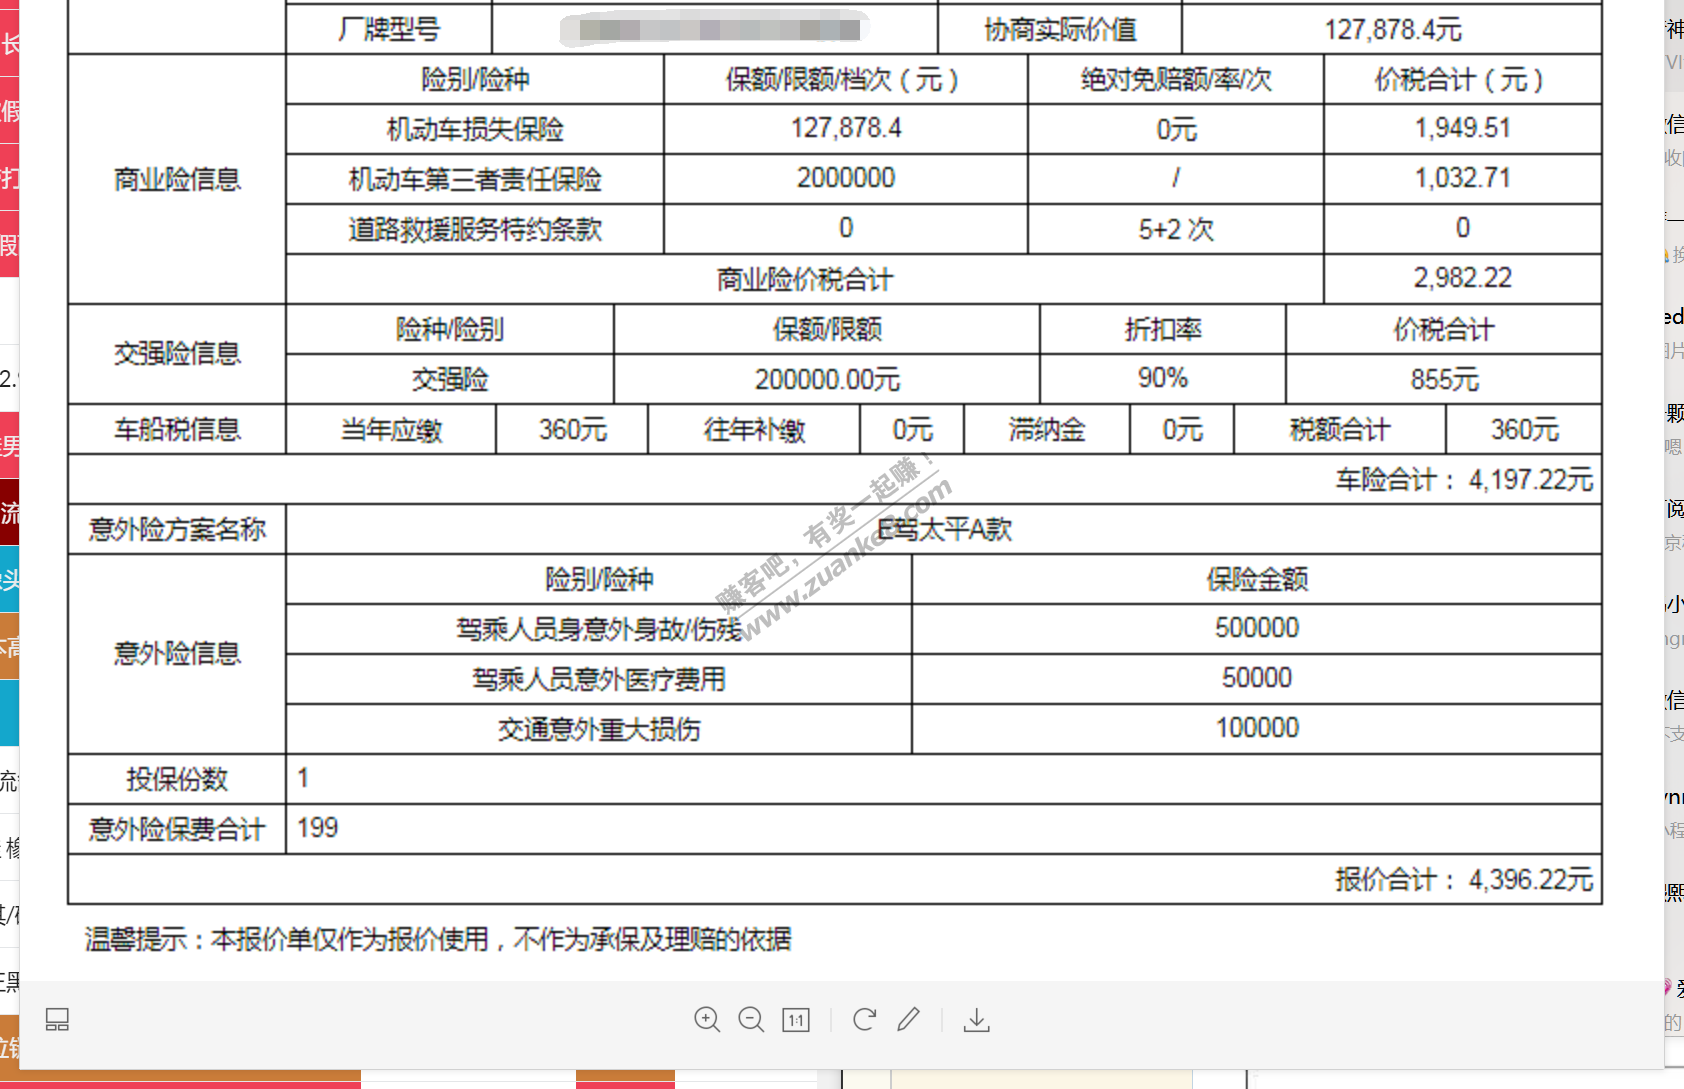Click the 滞纳金 label

pos(1047,430)
